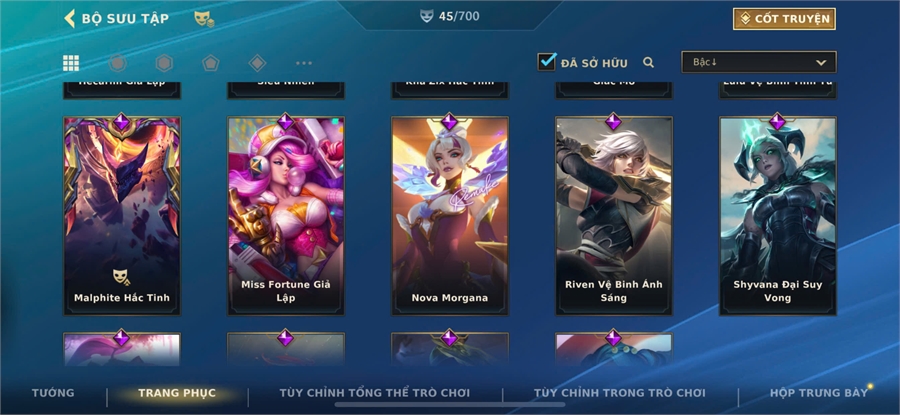
Task: Switch to Tùy Chỉnh Tổng Thể Trò Chơi tab
Action: [375, 393]
